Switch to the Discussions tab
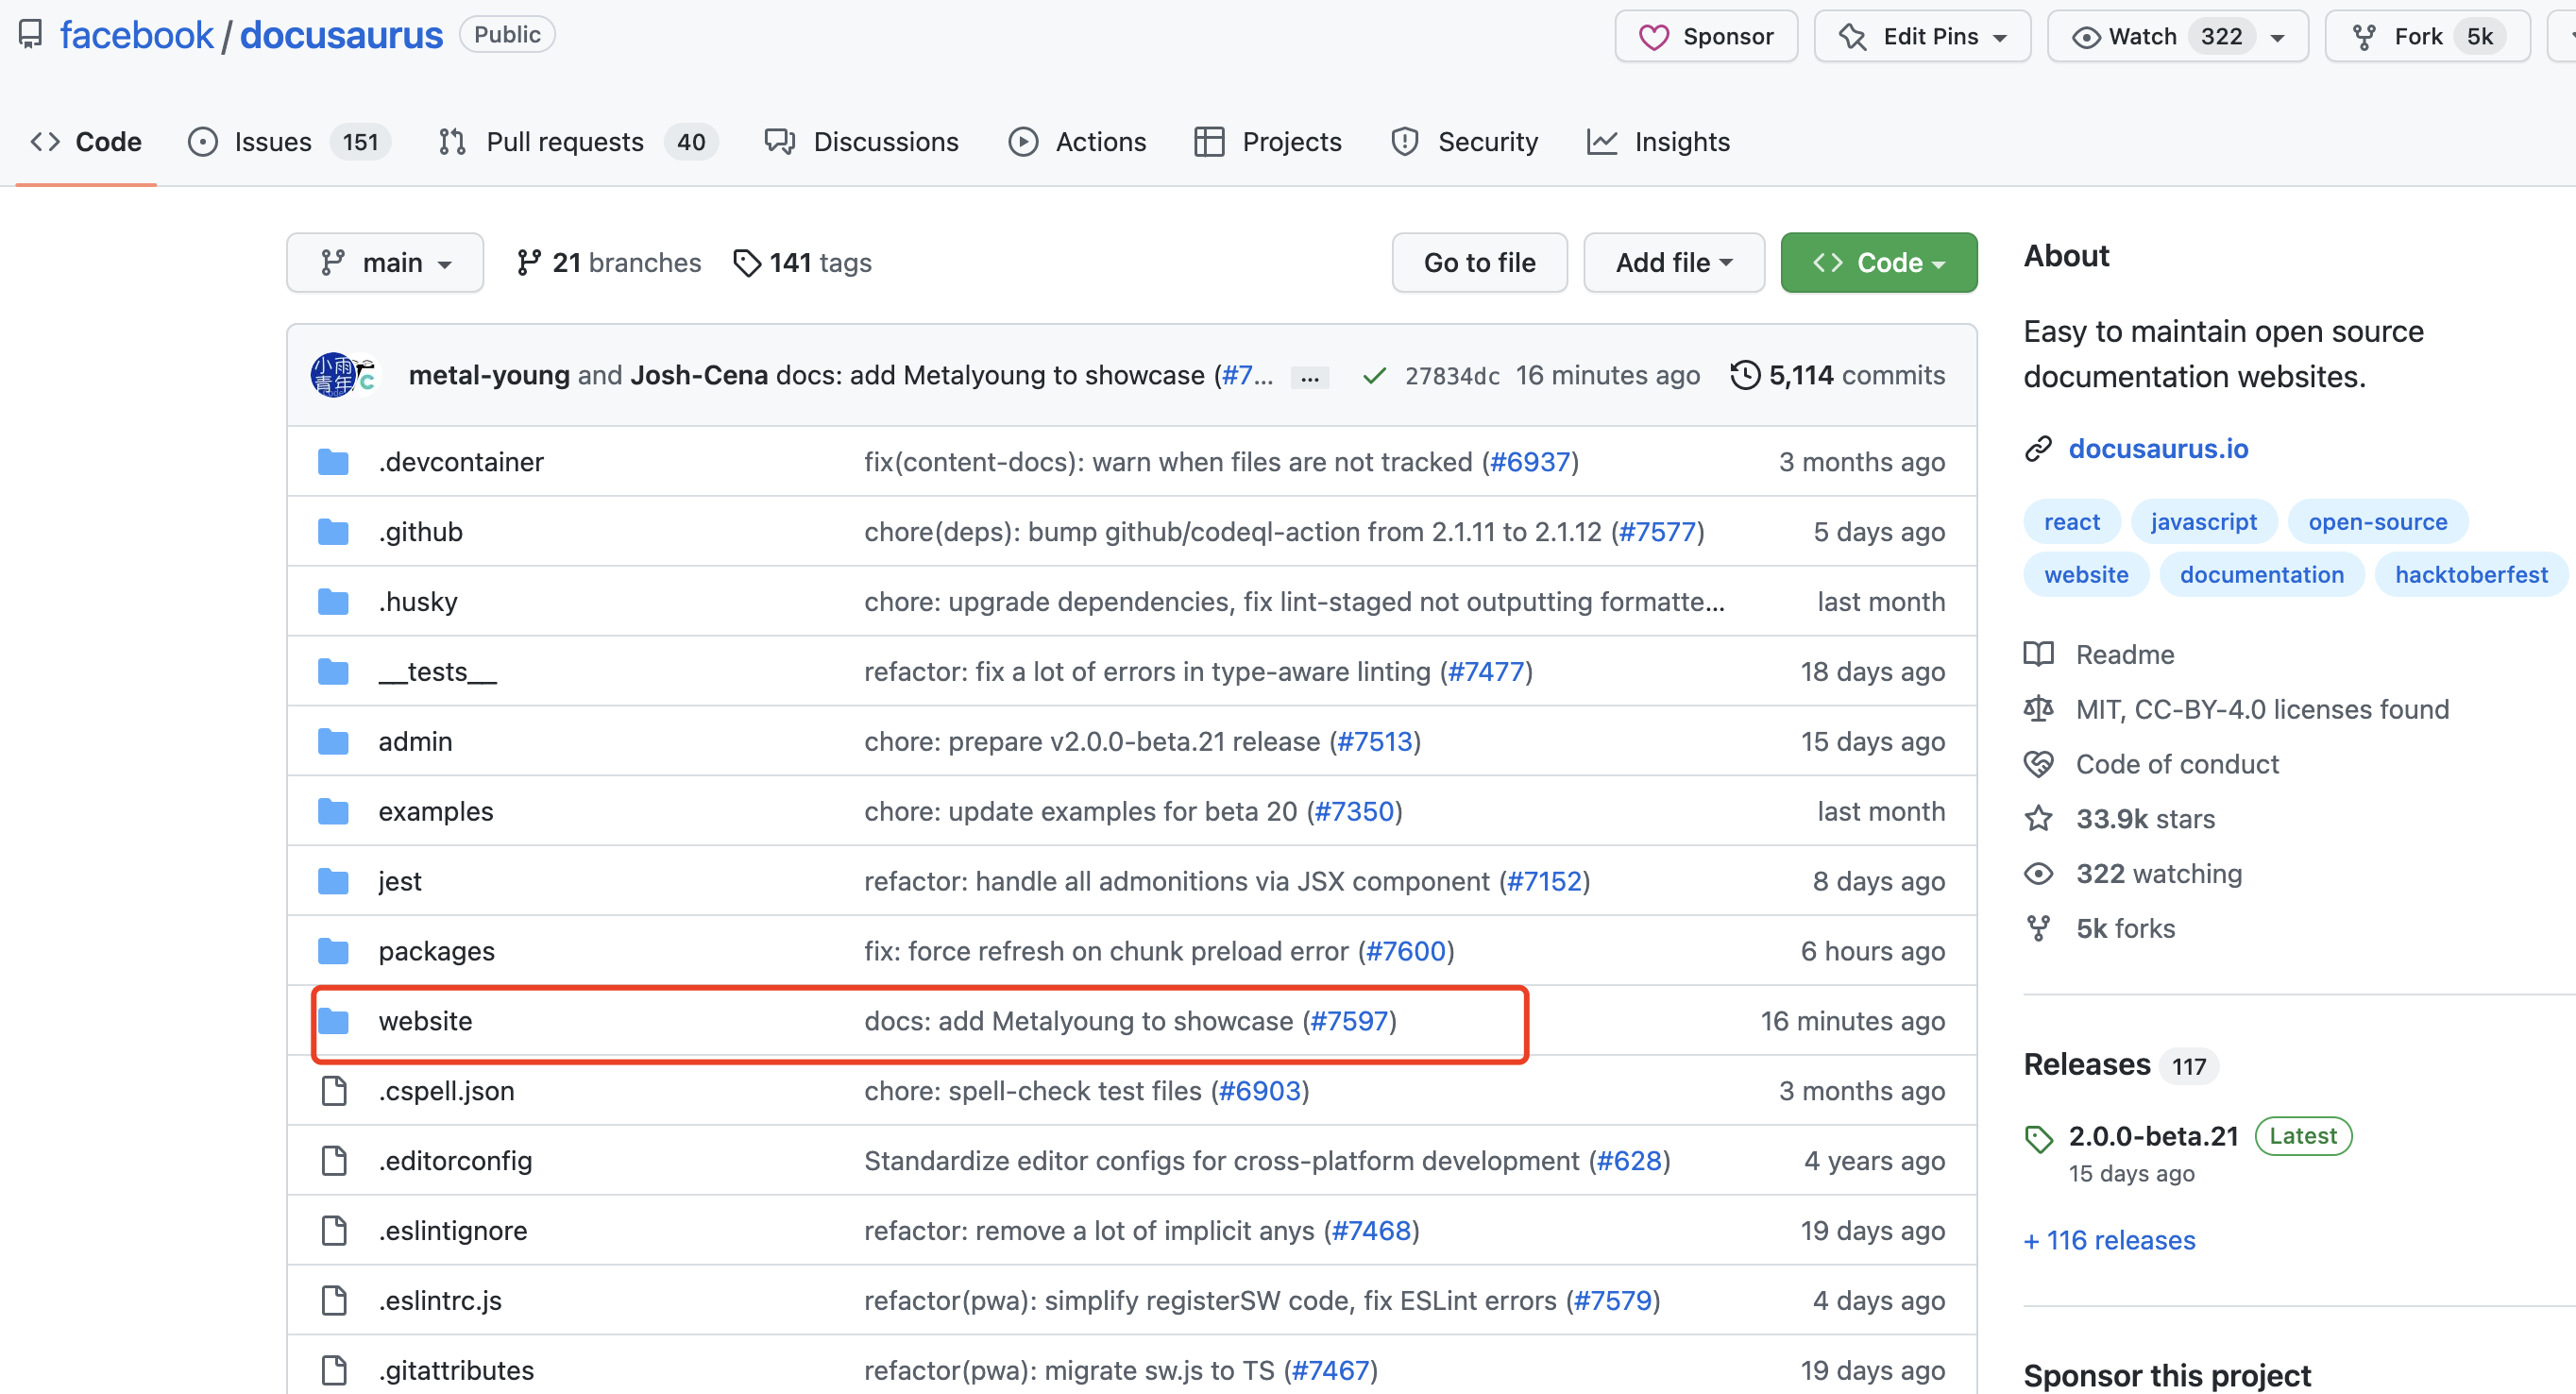The image size is (2576, 1394). point(862,142)
